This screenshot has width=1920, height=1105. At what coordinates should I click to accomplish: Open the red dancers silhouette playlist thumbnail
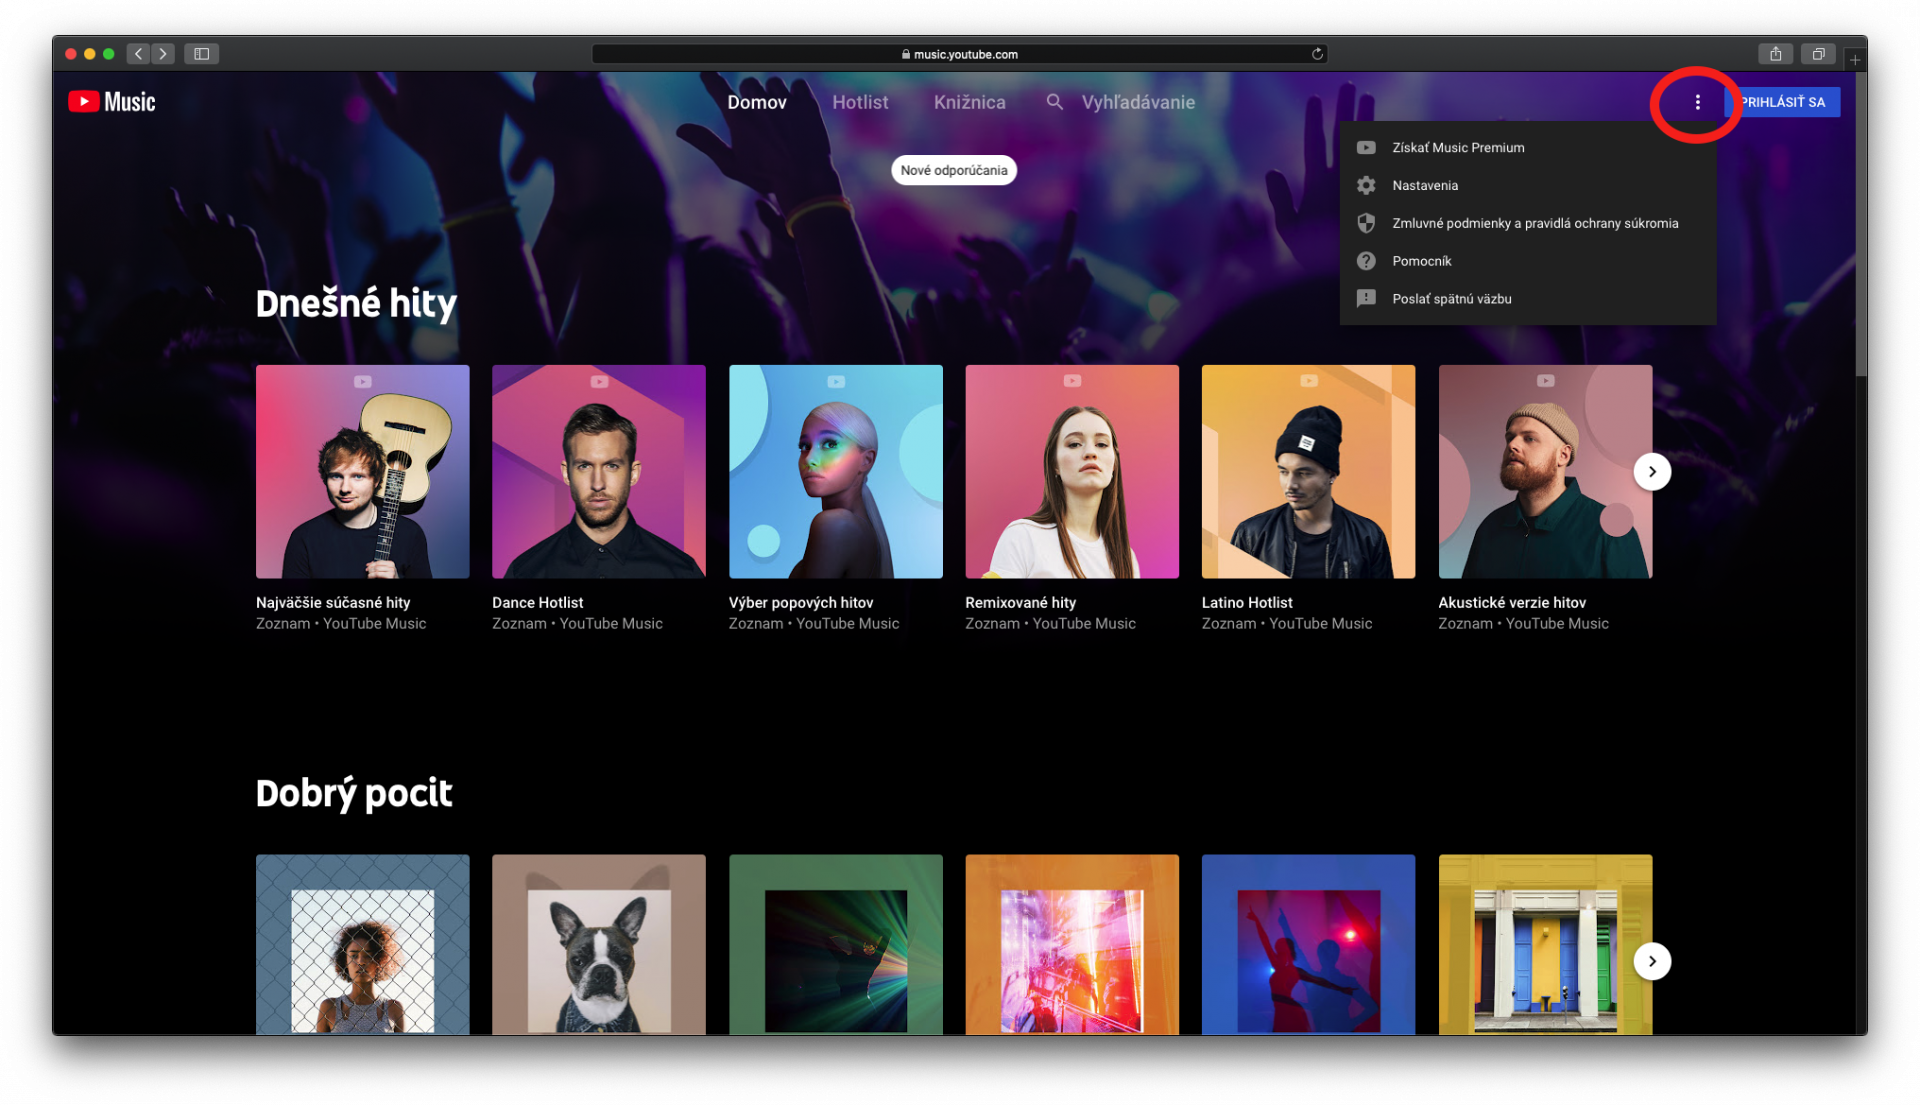1309,945
